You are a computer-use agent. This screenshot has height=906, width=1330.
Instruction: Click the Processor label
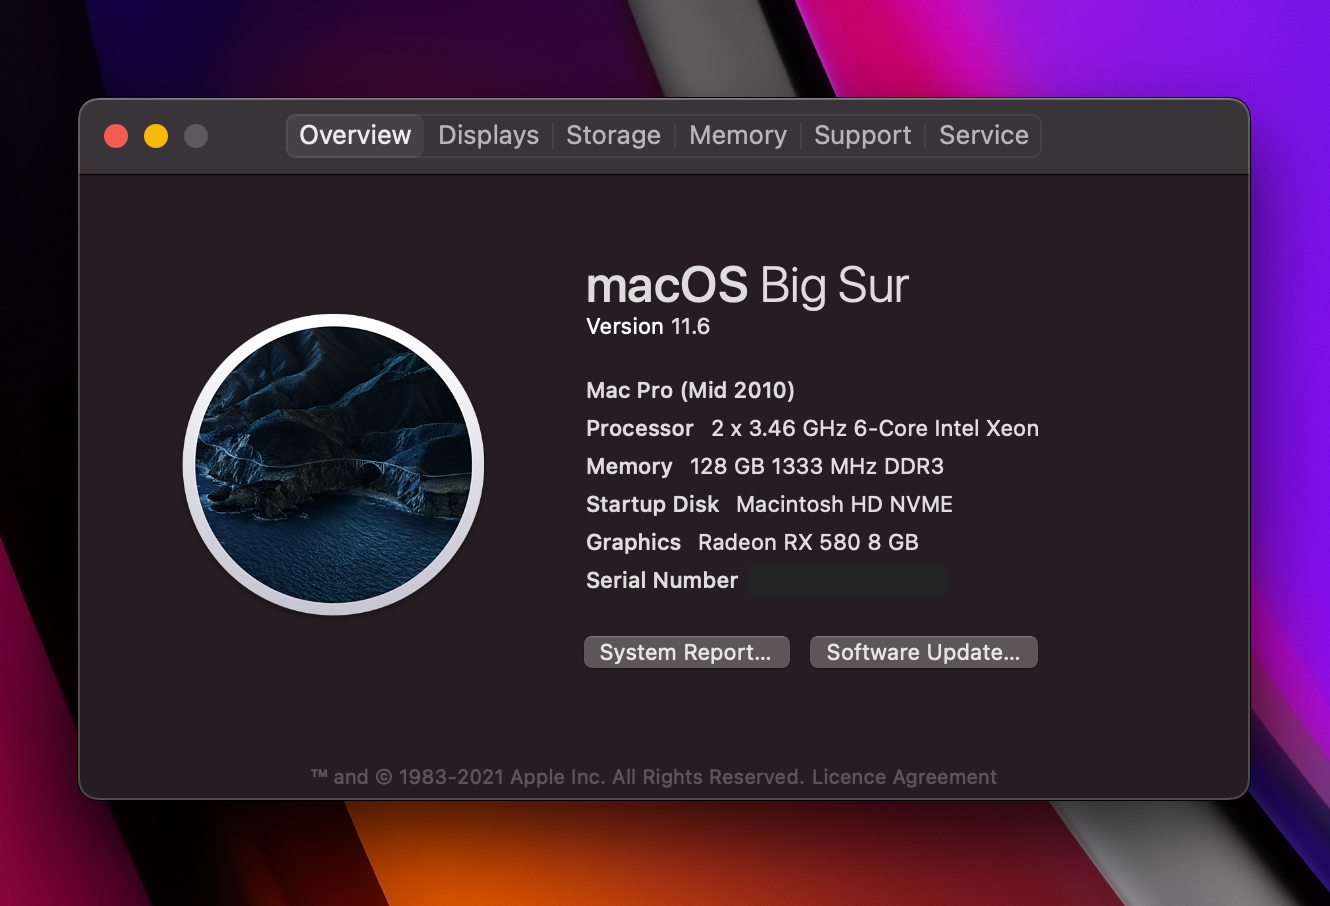pyautogui.click(x=640, y=428)
